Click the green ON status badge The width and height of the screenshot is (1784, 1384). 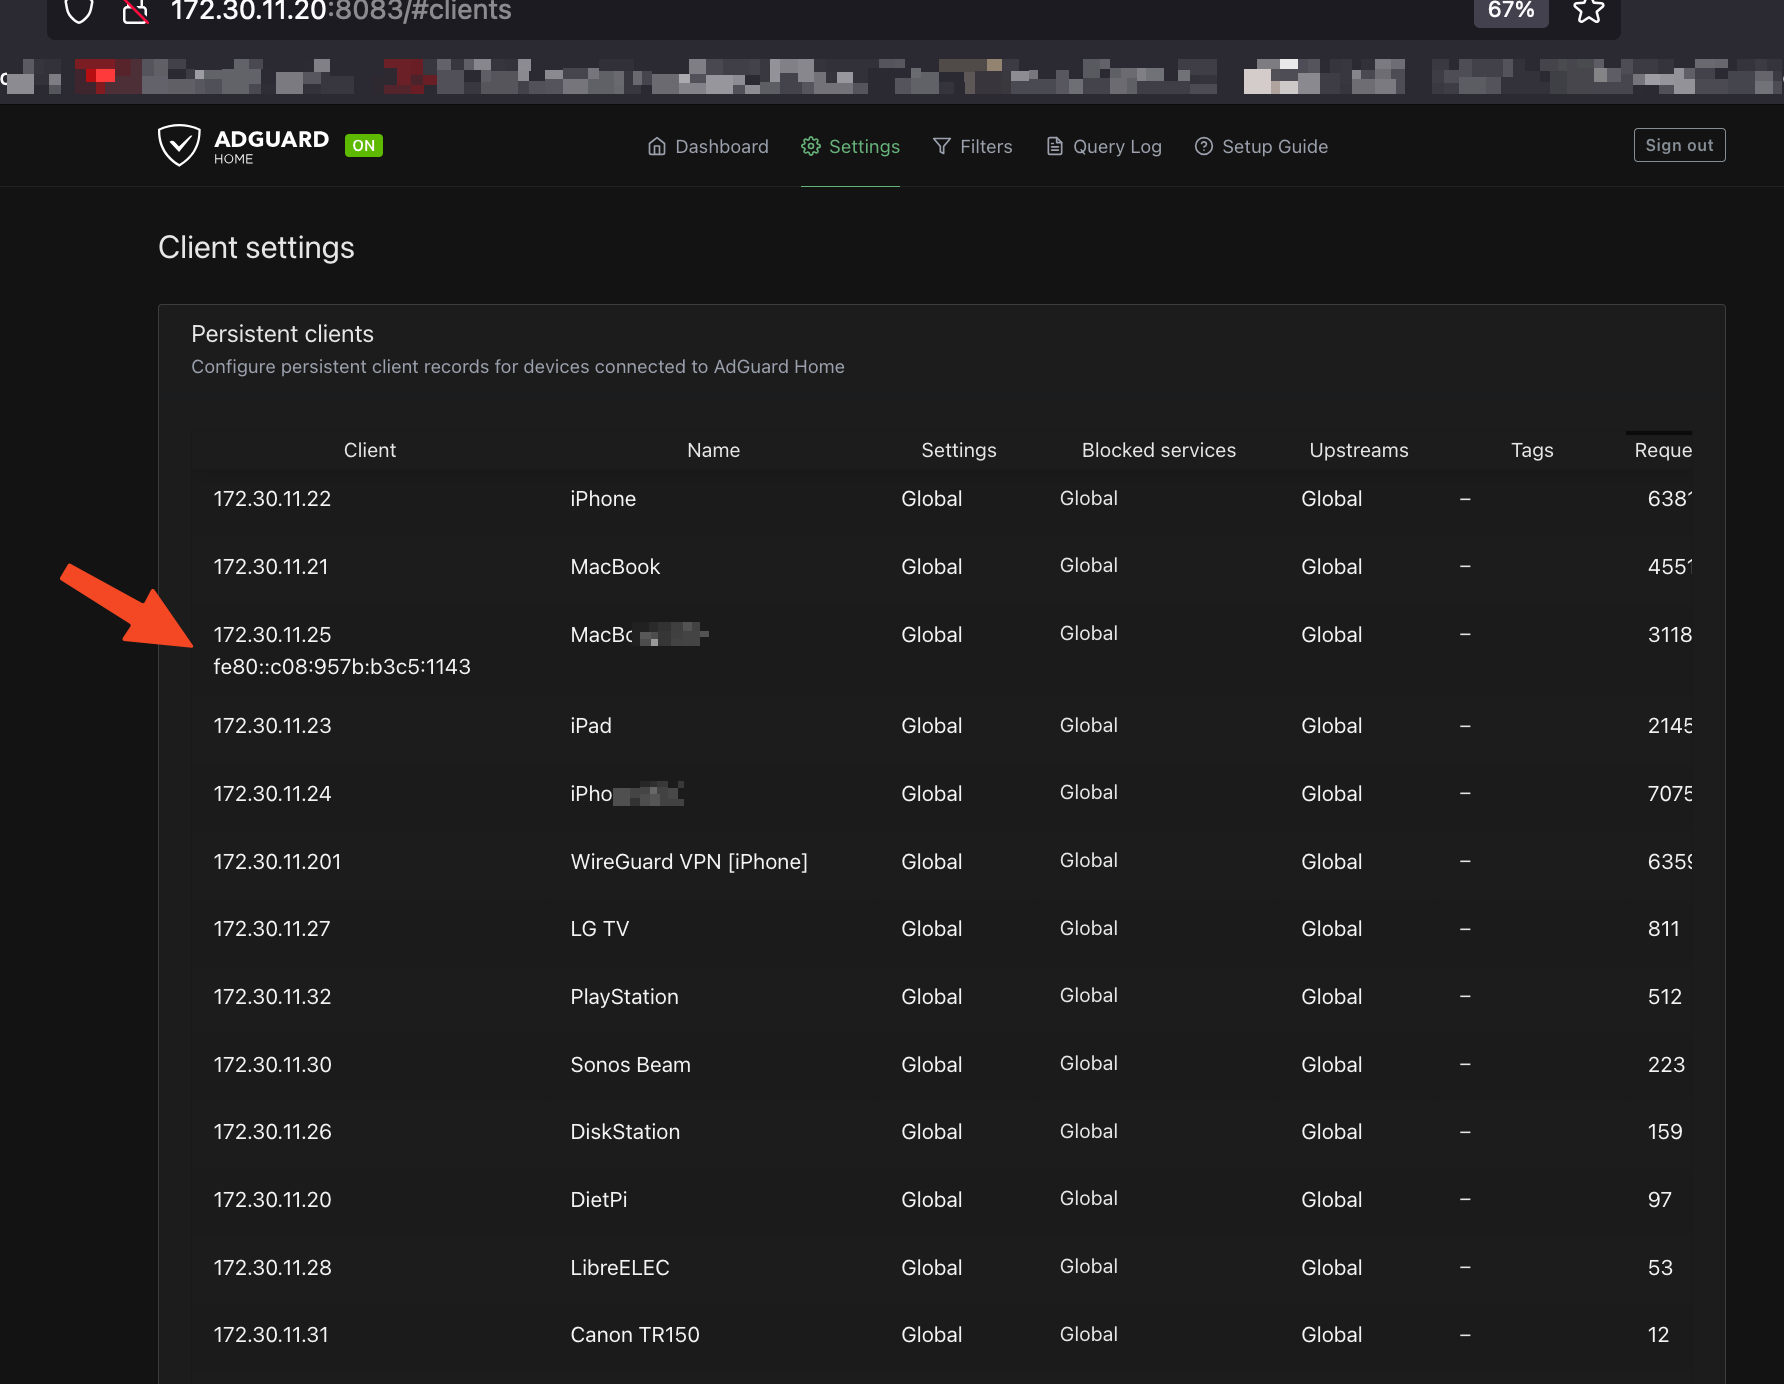click(x=364, y=146)
